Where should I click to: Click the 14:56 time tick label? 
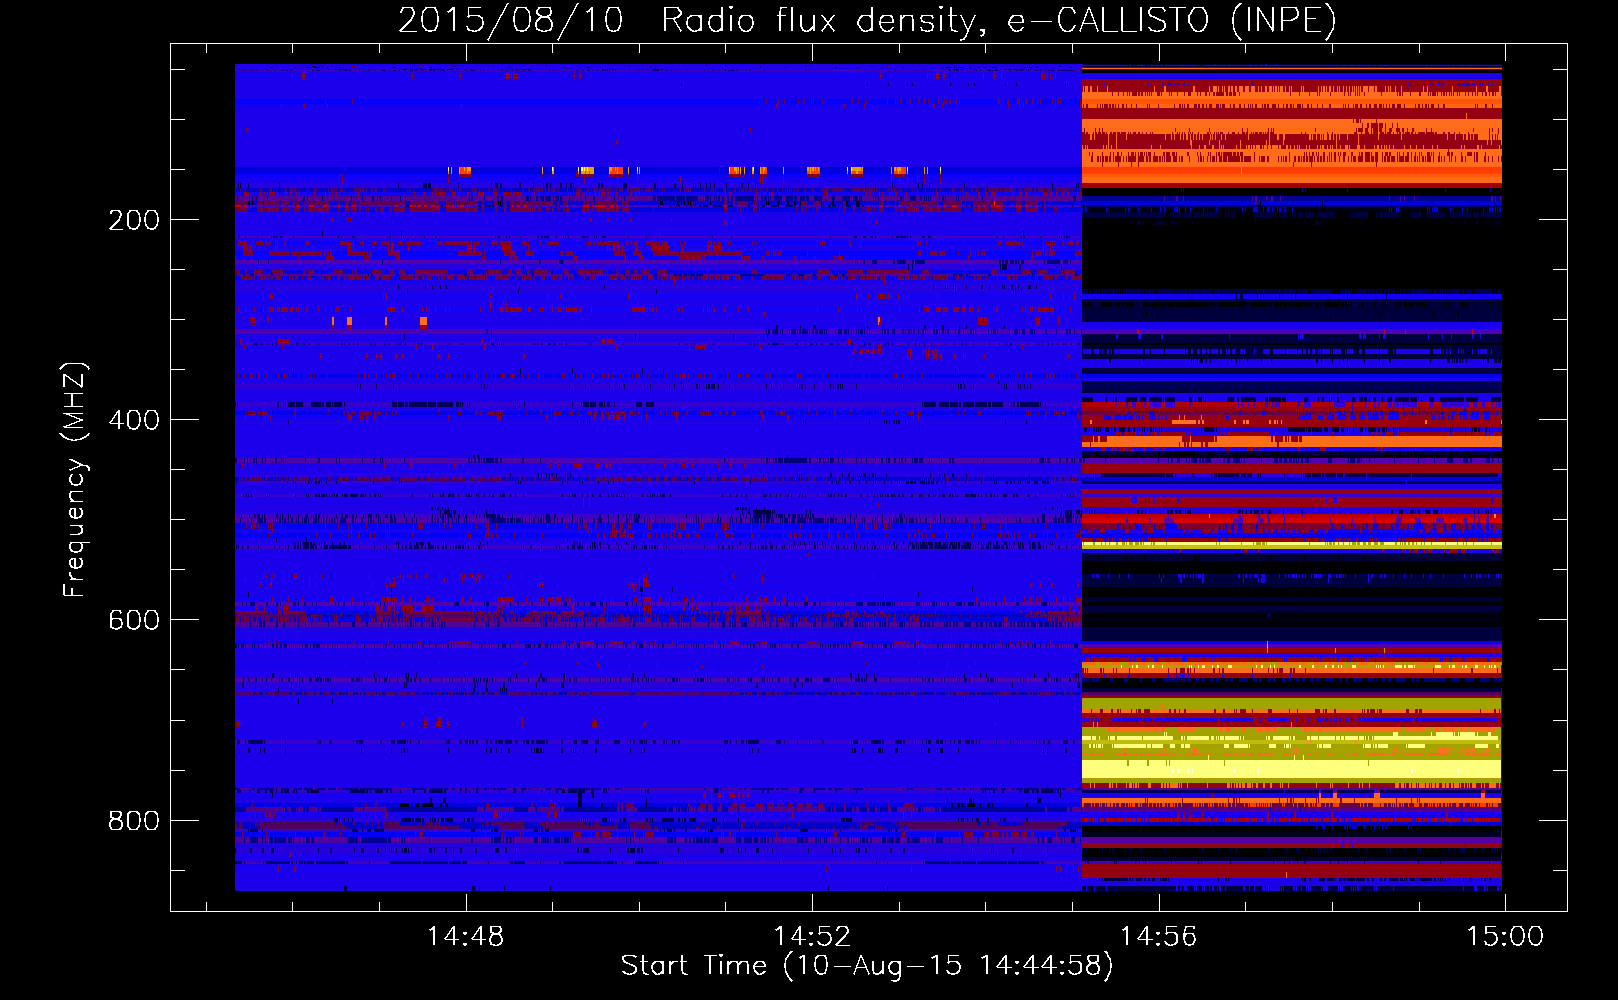click(1158, 936)
